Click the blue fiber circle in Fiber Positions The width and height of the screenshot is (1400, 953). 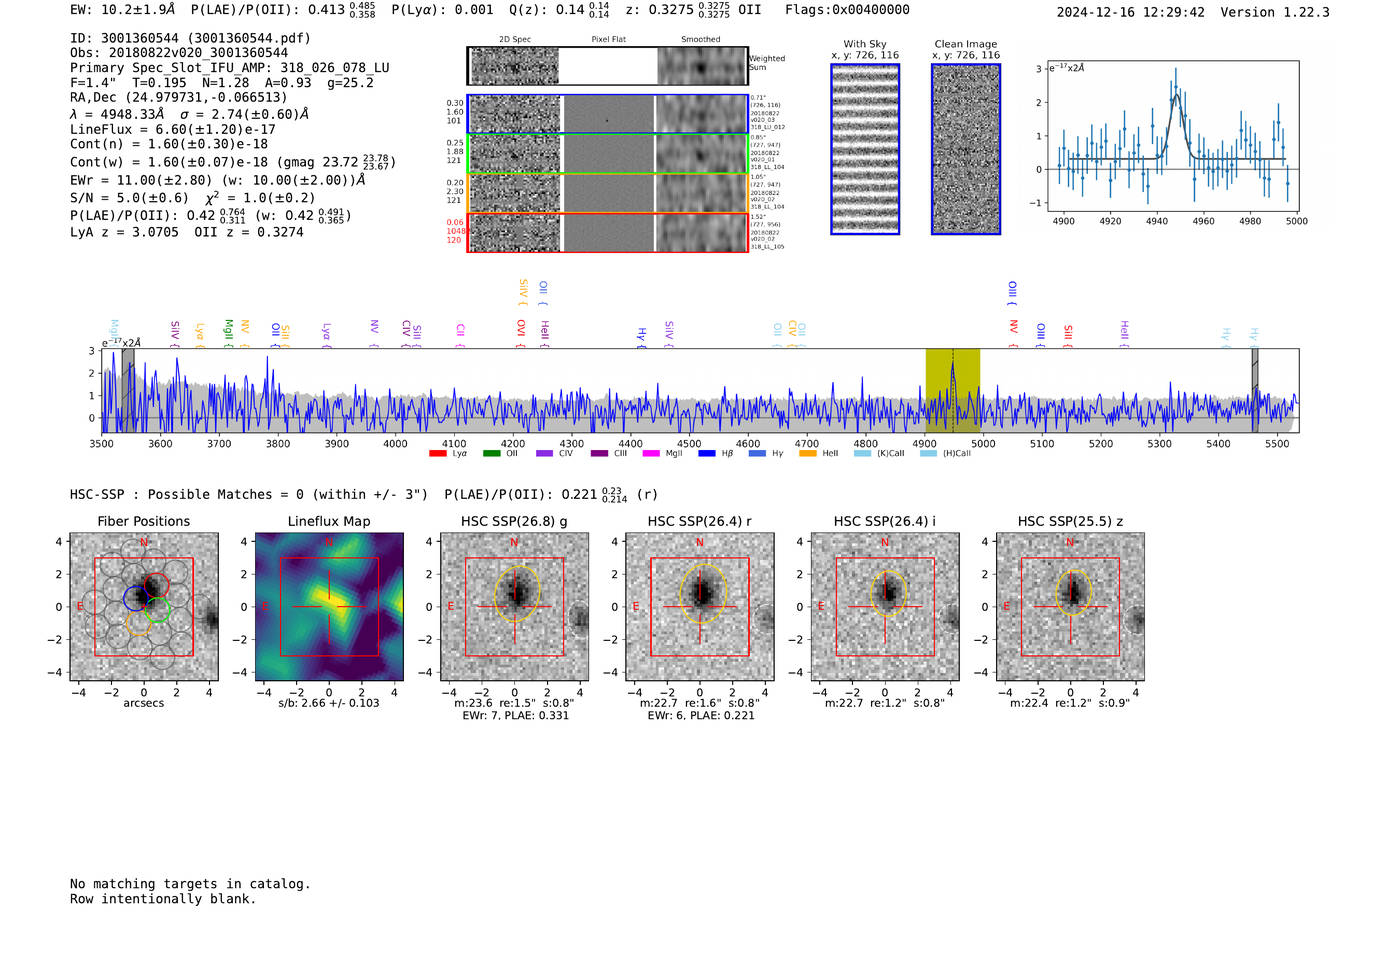coord(135,598)
